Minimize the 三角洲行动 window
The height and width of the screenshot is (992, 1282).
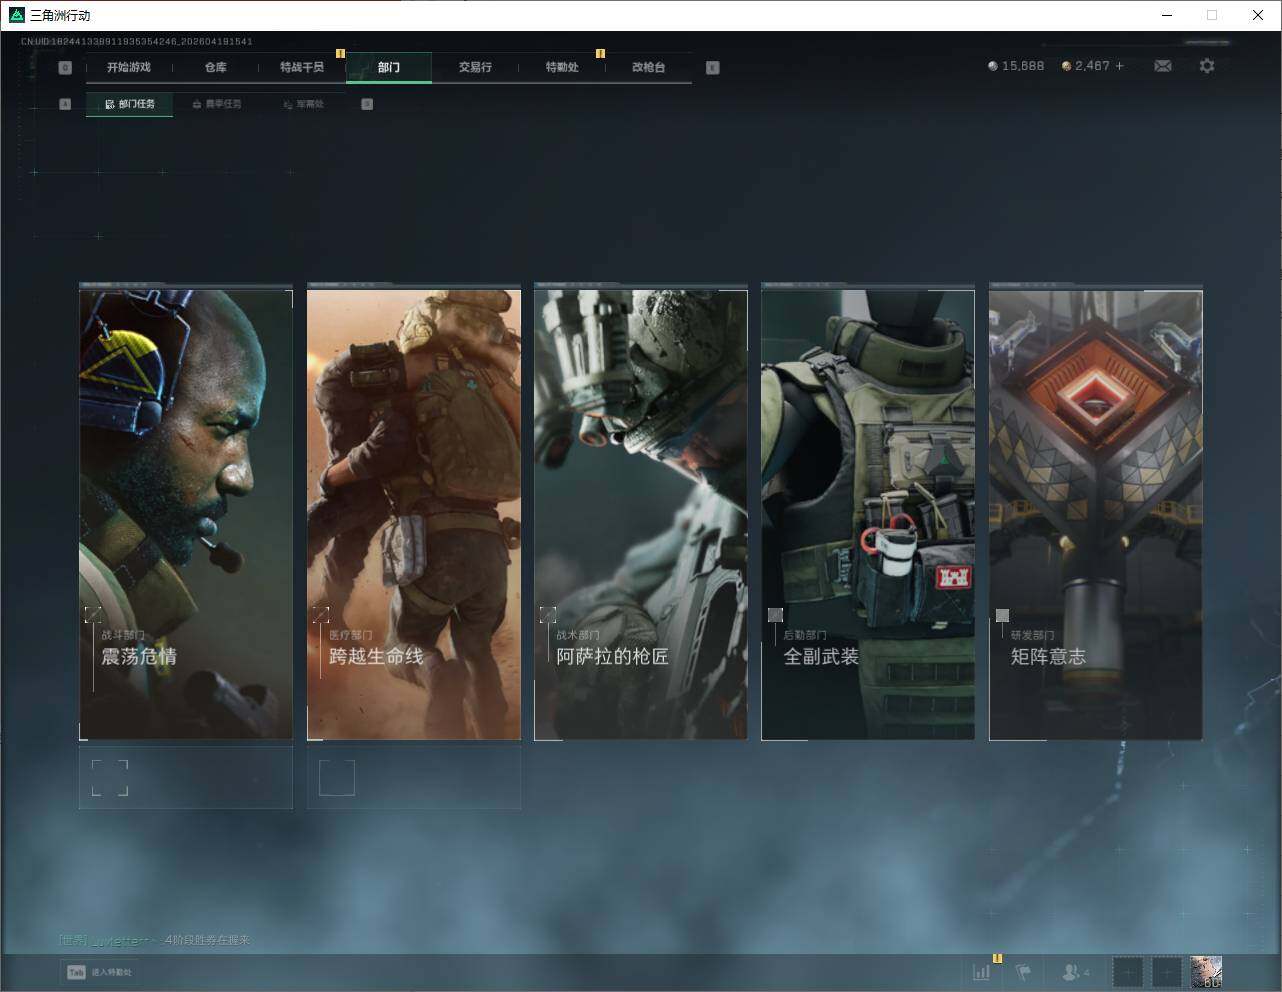pos(1166,15)
